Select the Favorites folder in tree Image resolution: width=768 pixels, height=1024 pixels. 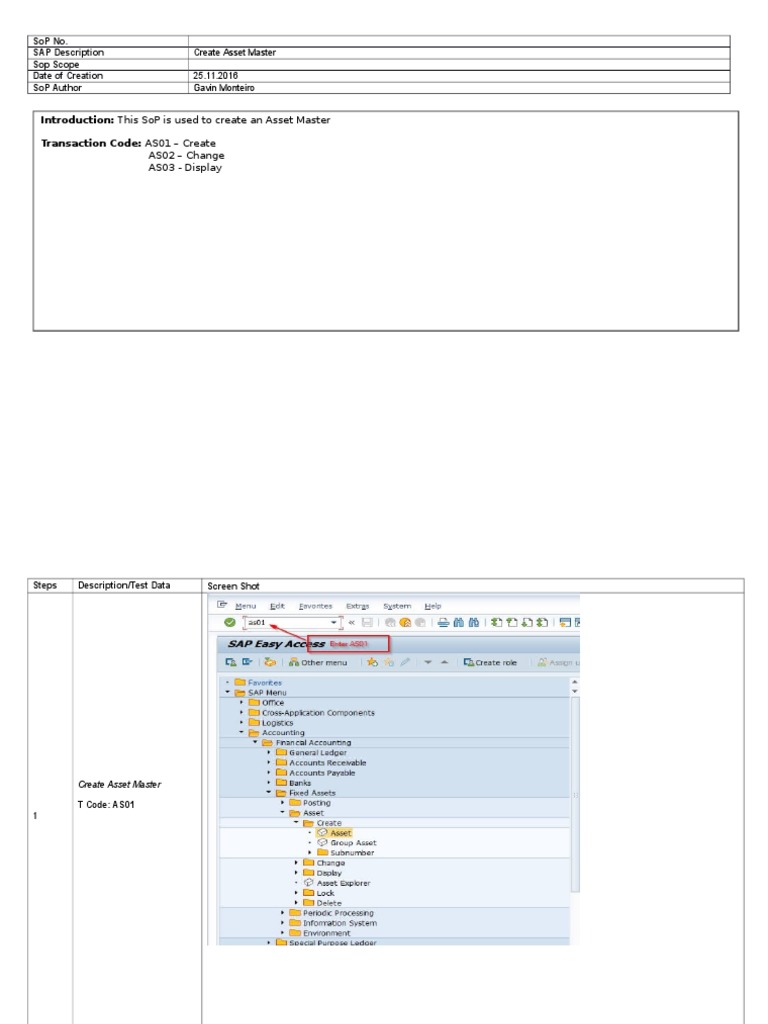tap(258, 682)
